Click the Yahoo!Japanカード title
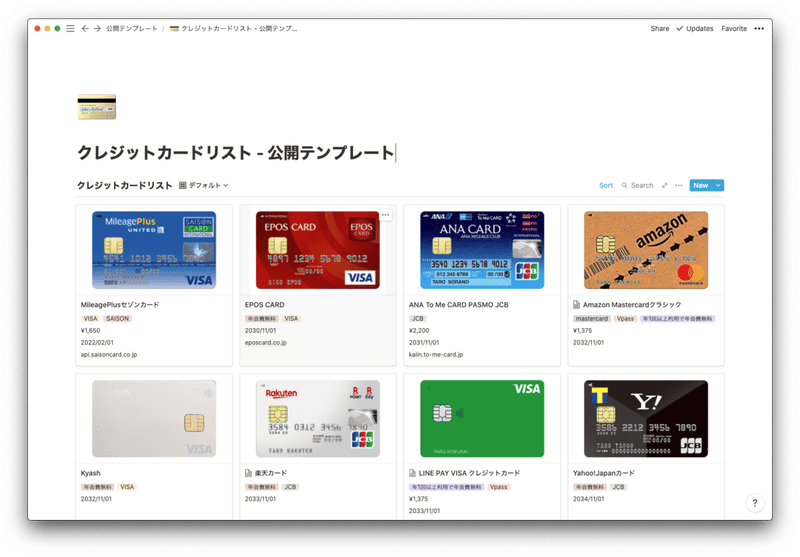Screen dimensions: 800x557 pyautogui.click(x=604, y=473)
